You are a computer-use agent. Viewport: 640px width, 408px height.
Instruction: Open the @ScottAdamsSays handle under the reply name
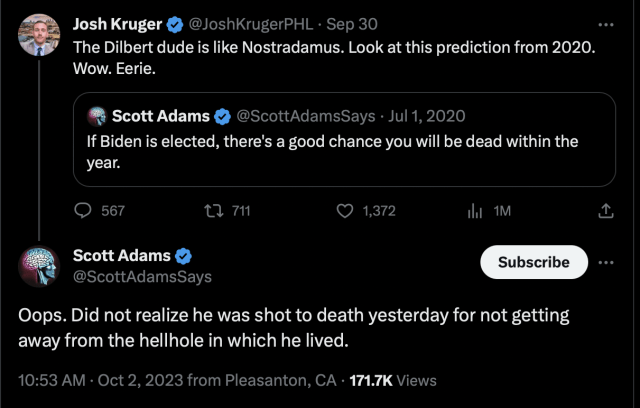pos(142,277)
